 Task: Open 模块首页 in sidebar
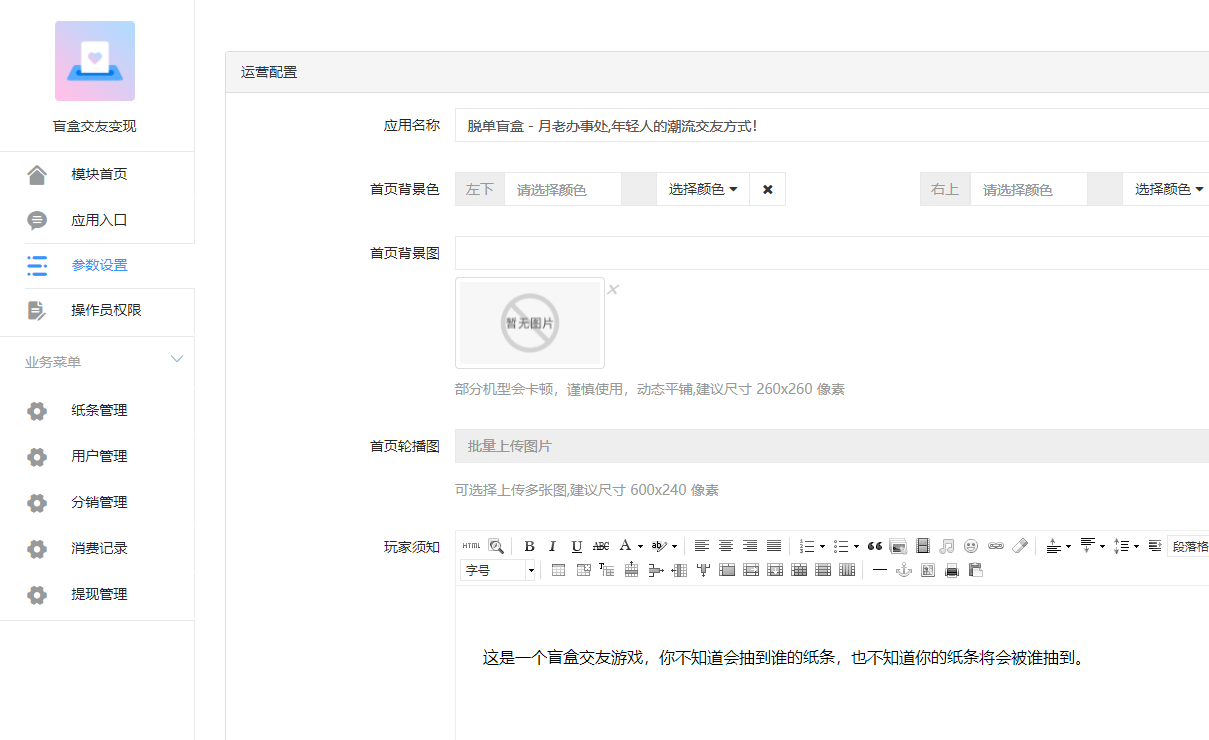[x=97, y=174]
